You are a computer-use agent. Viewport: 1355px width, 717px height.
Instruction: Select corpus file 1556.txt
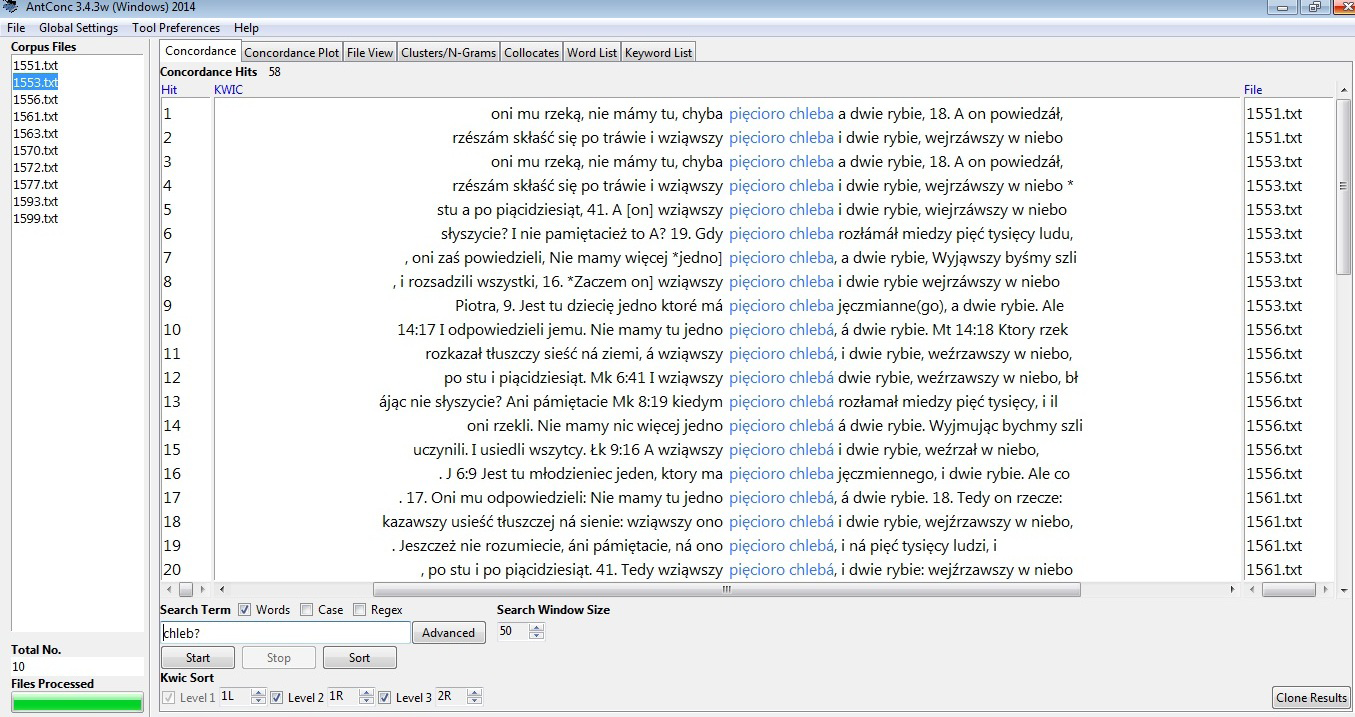35,99
